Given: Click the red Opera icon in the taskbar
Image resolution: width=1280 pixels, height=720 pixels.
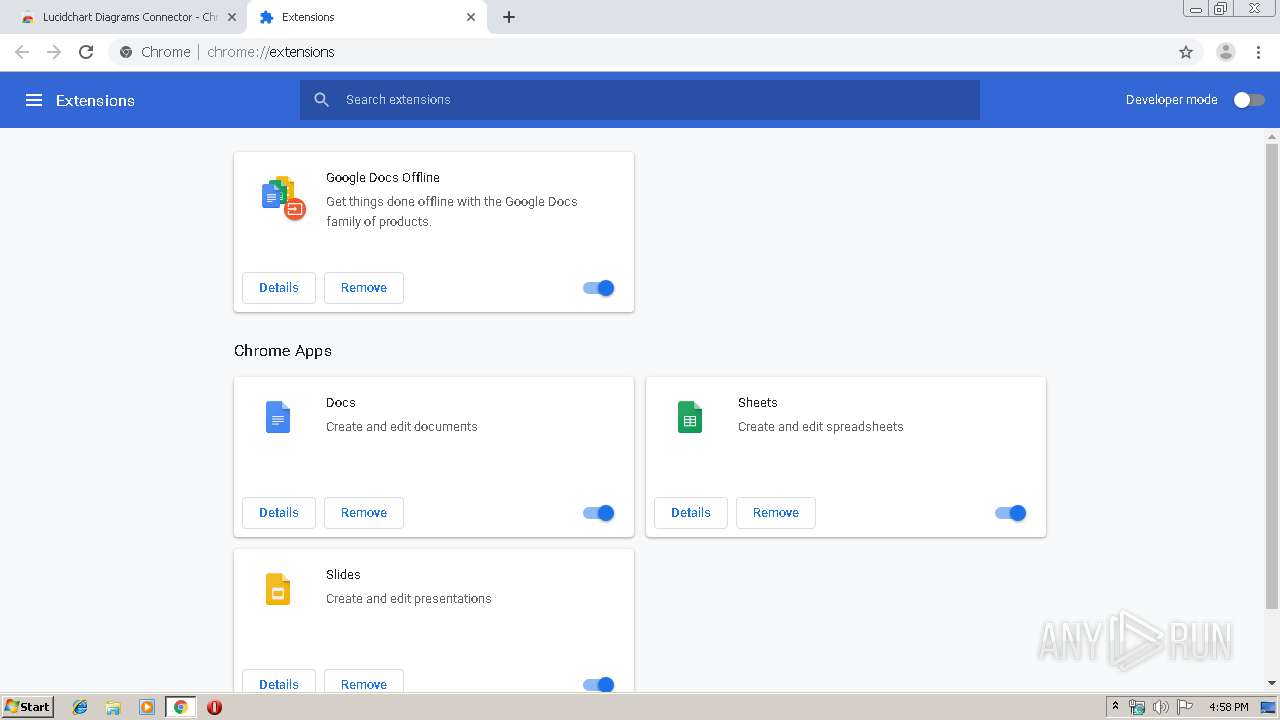Looking at the screenshot, I should point(214,707).
